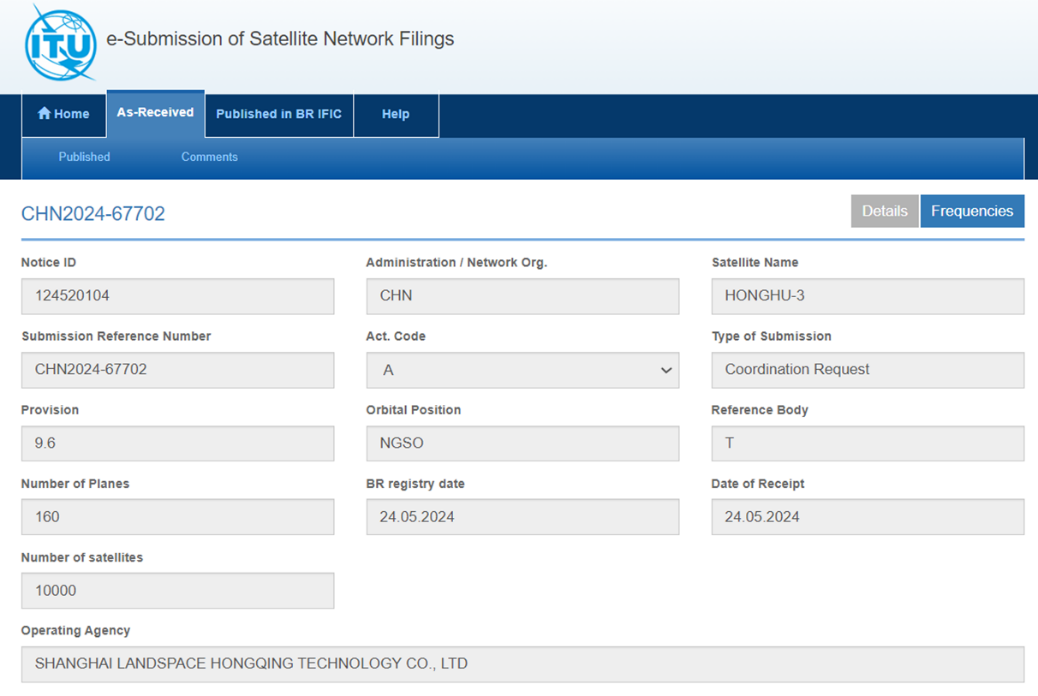
Task: Click the Submission Reference Number field
Action: 177,370
